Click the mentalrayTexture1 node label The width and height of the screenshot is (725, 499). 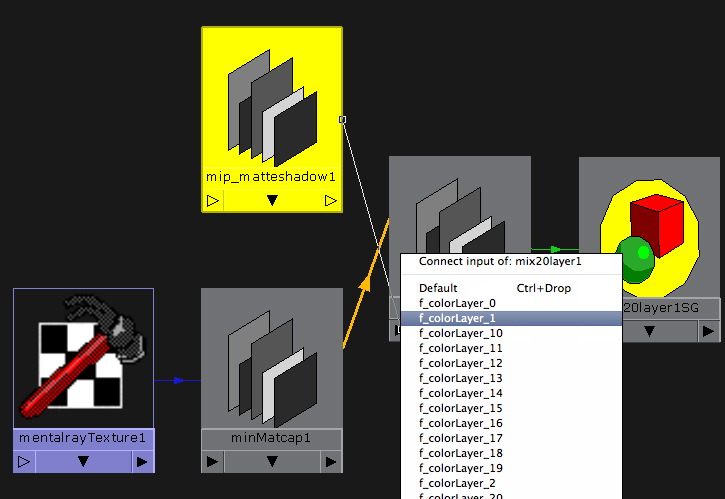pyautogui.click(x=83, y=437)
